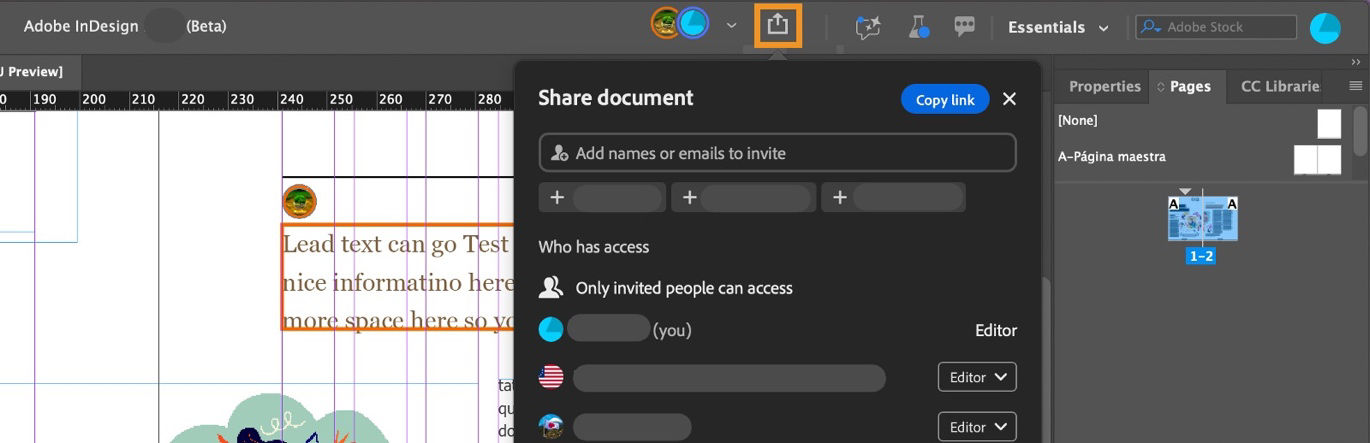Viewport: 1370px width, 443px height.
Task: Open the account profile avatar
Action: [1325, 27]
